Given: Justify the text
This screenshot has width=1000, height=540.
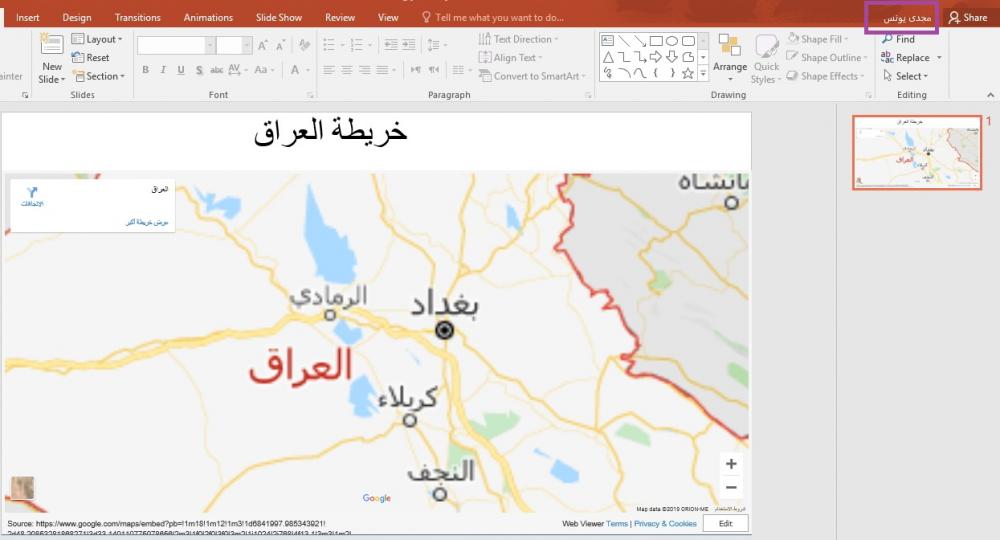Looking at the screenshot, I should pyautogui.click(x=383, y=70).
